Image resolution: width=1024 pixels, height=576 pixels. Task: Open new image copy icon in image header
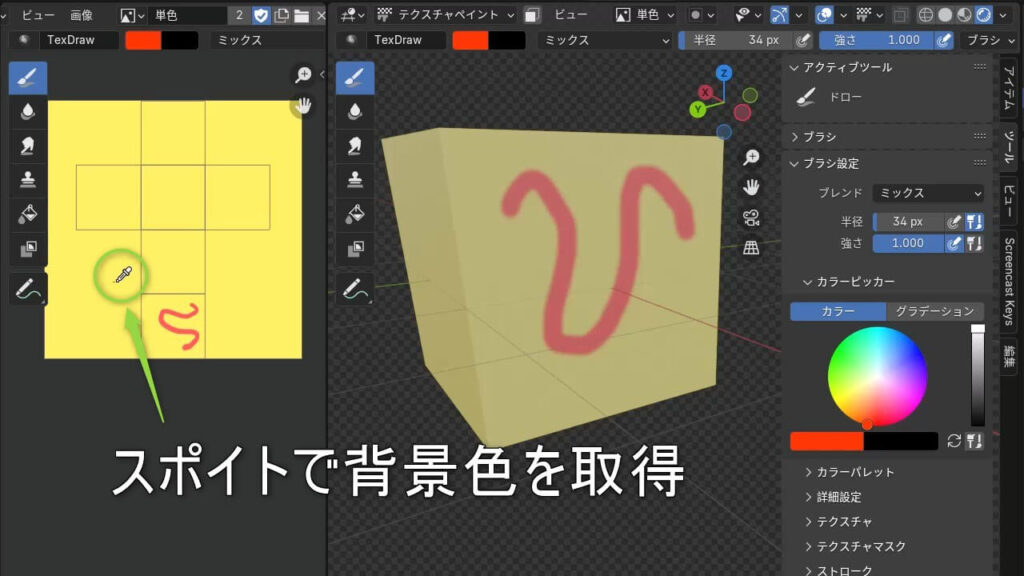click(281, 15)
